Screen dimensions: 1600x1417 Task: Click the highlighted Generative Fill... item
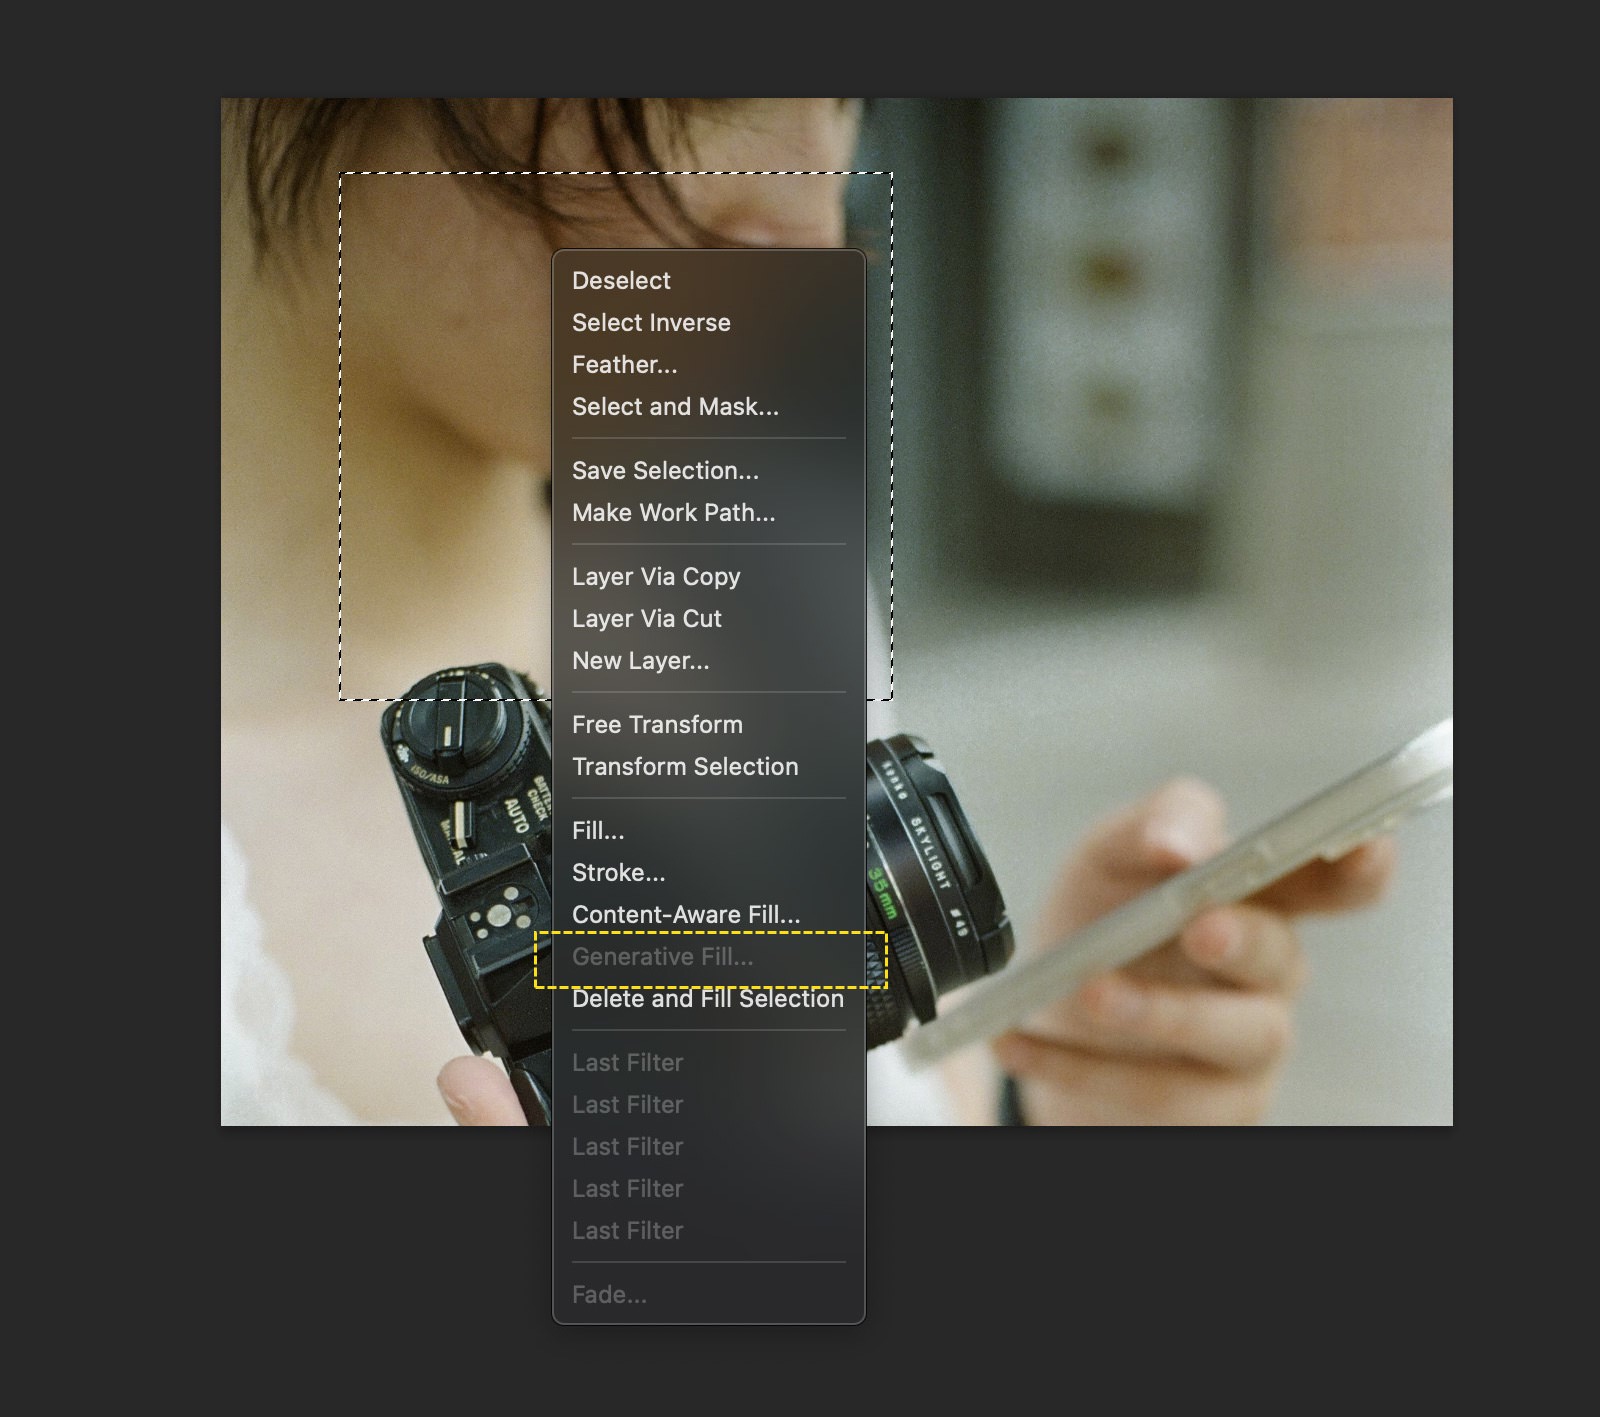[662, 957]
